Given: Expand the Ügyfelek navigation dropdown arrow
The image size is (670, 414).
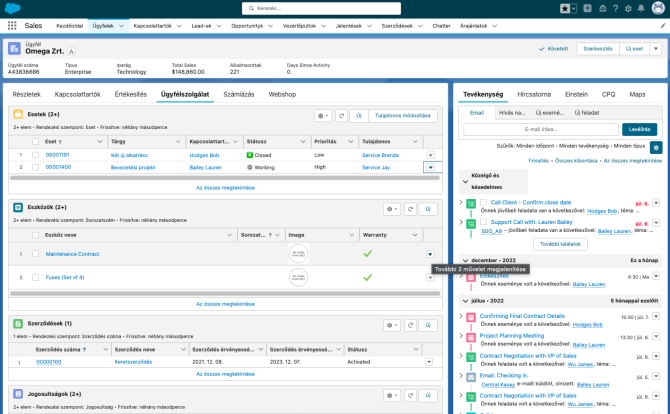Looking at the screenshot, I should pos(122,24).
